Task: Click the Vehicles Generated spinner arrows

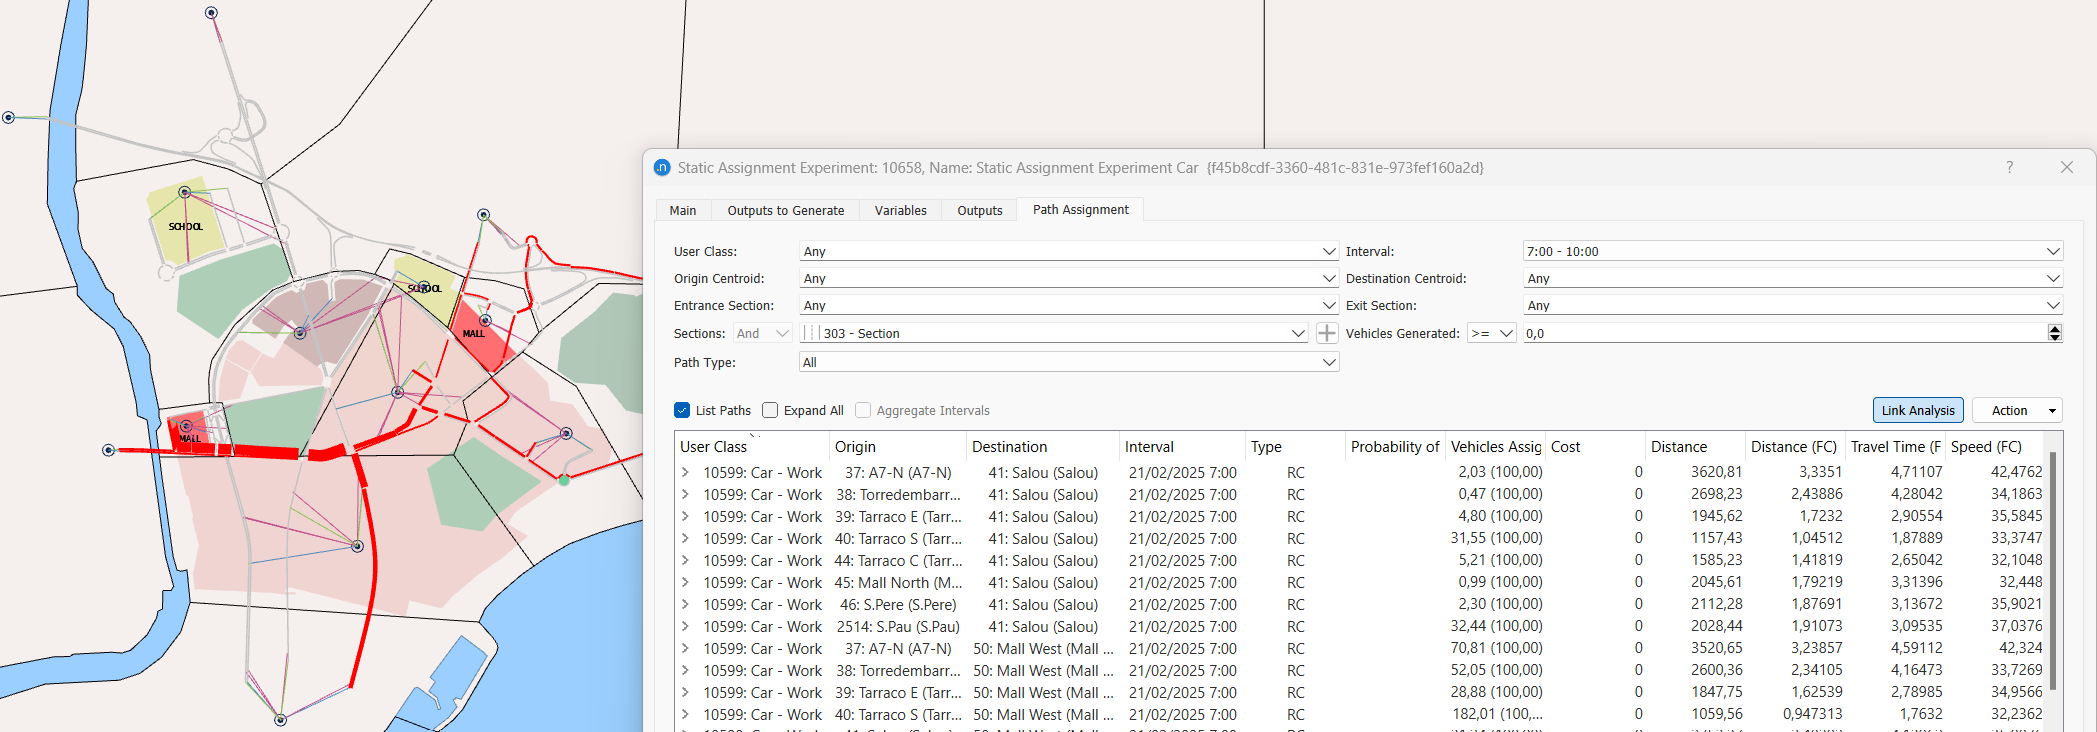Action: pyautogui.click(x=2054, y=333)
